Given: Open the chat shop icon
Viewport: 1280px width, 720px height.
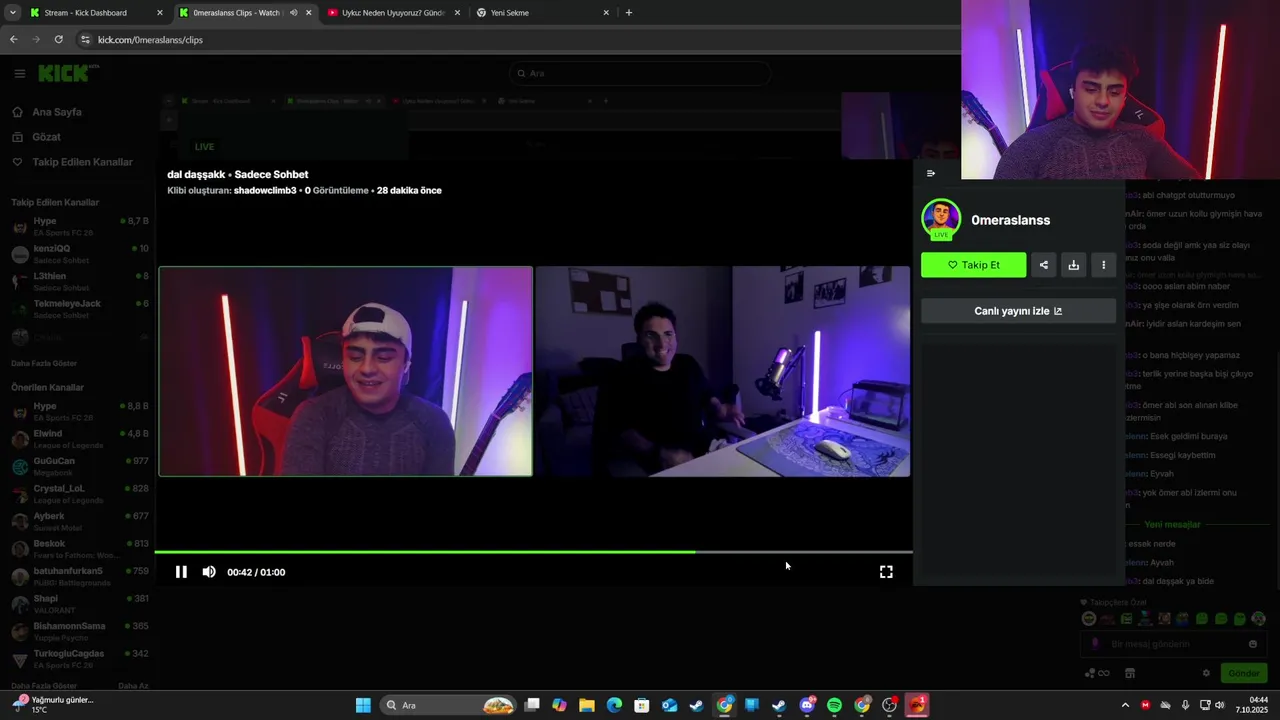Looking at the screenshot, I should coord(1130,673).
